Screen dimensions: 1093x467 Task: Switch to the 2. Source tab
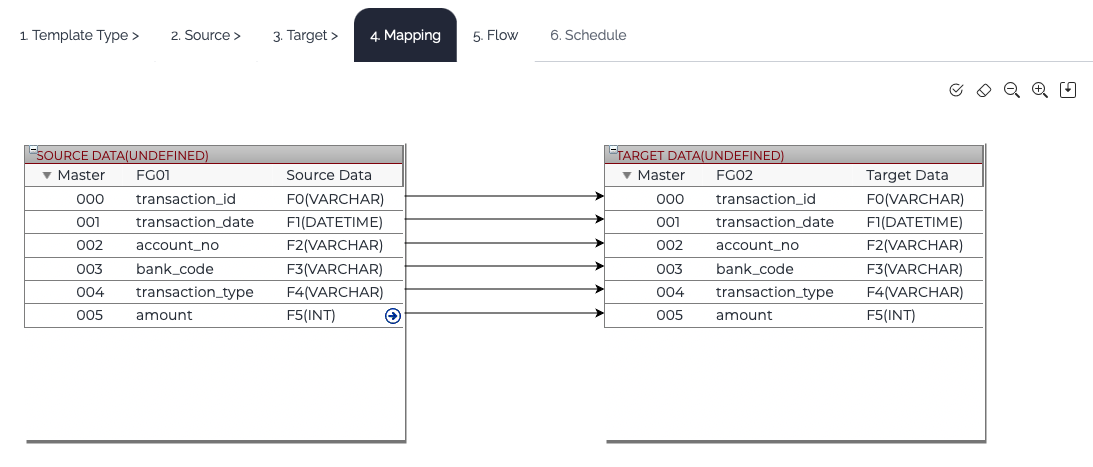tap(205, 35)
